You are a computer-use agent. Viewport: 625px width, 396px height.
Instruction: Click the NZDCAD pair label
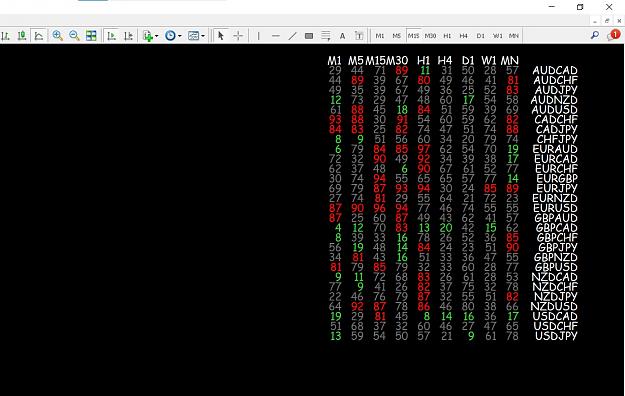pyautogui.click(x=555, y=277)
